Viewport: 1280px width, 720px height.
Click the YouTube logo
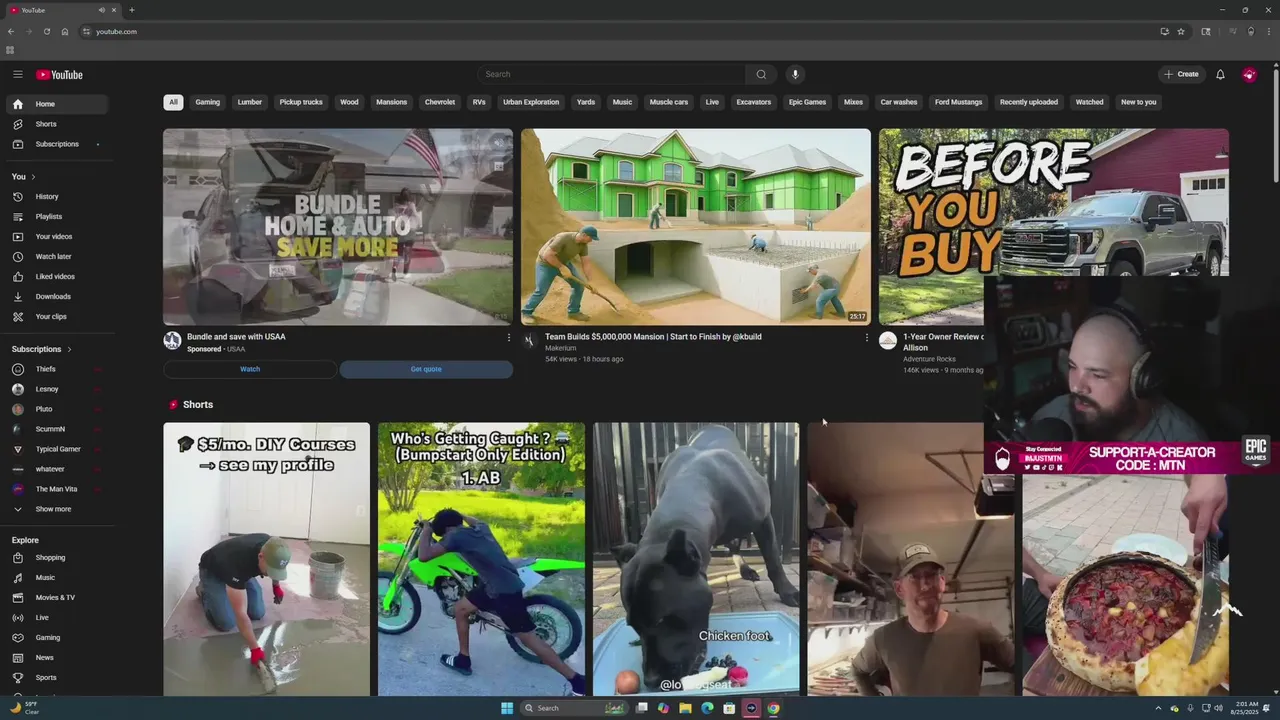(59, 75)
